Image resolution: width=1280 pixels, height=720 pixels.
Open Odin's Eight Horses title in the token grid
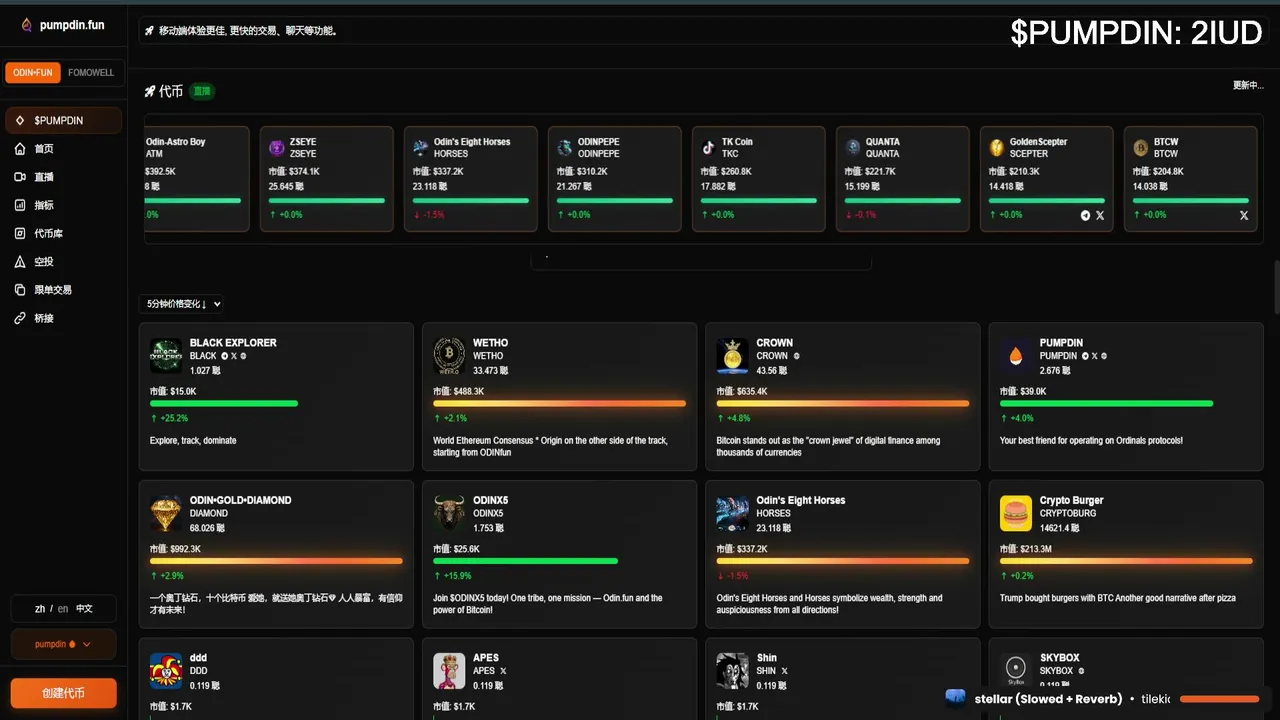tap(801, 500)
